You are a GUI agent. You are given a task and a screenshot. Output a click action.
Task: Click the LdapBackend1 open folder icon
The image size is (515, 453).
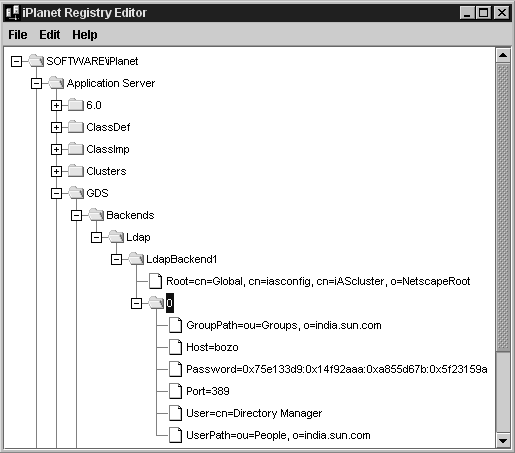[x=136, y=259]
